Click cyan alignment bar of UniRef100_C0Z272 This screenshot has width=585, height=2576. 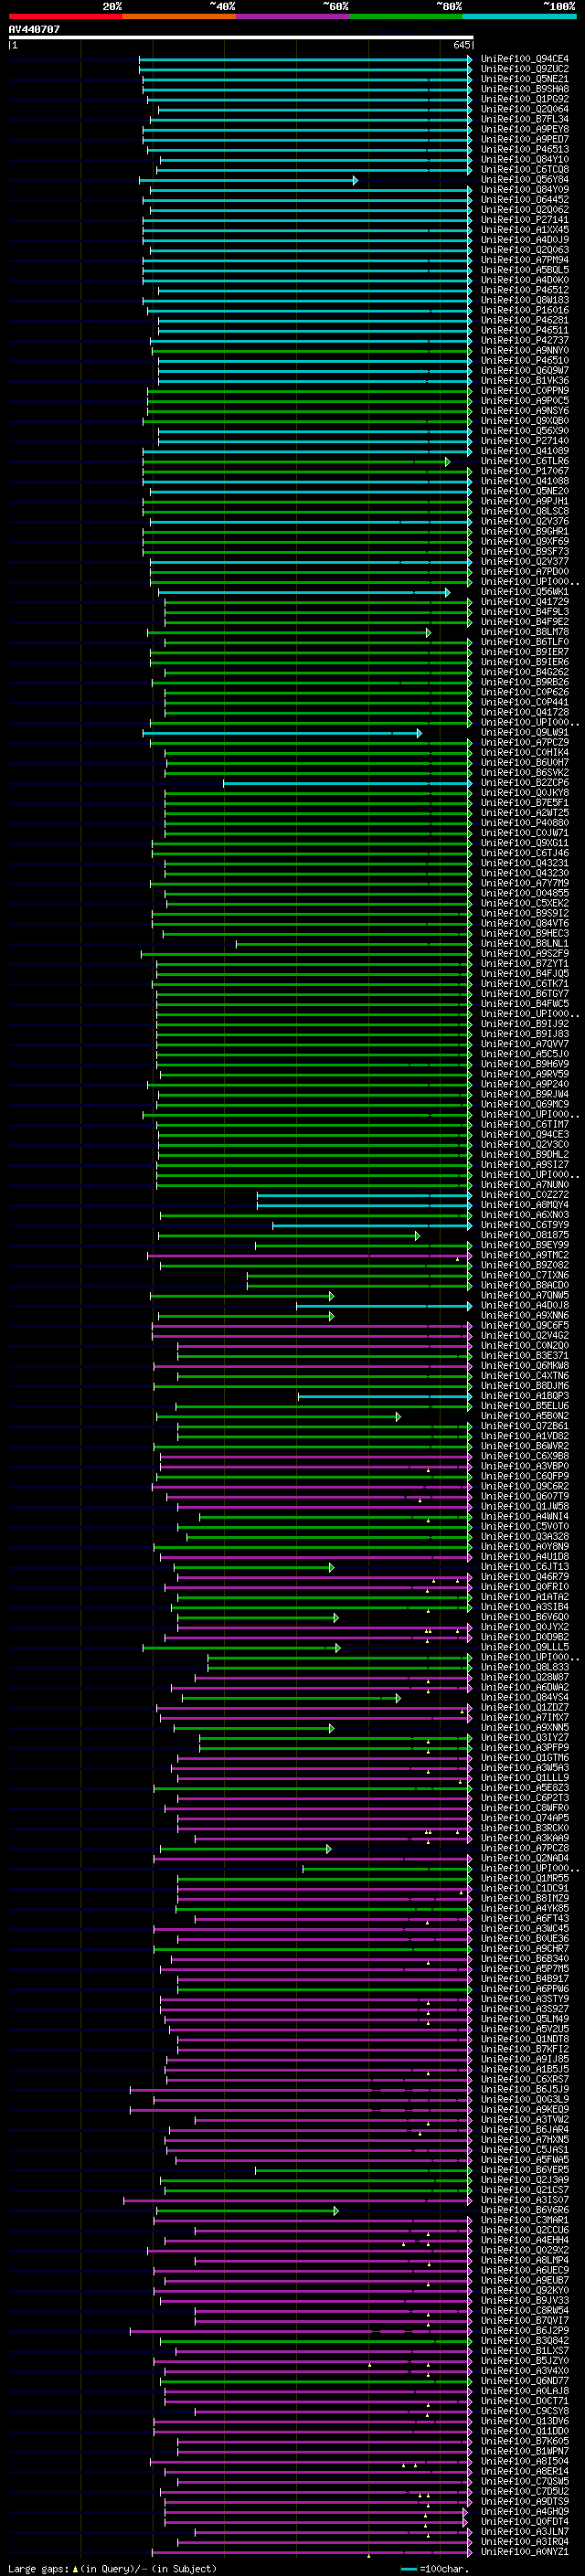(364, 1195)
